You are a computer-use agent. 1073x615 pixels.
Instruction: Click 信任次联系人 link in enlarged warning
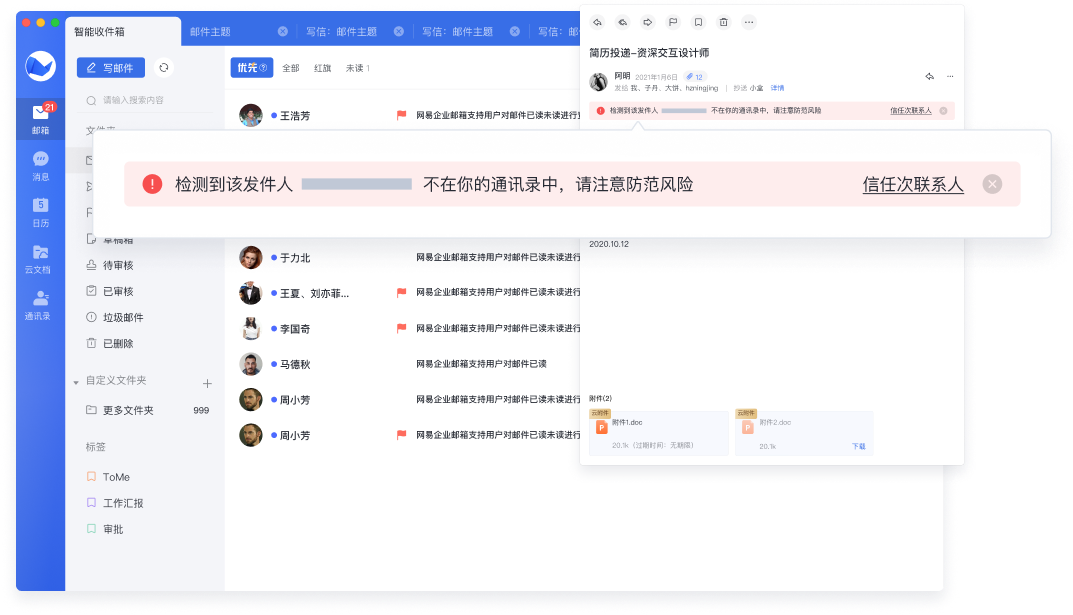pyautogui.click(x=913, y=184)
